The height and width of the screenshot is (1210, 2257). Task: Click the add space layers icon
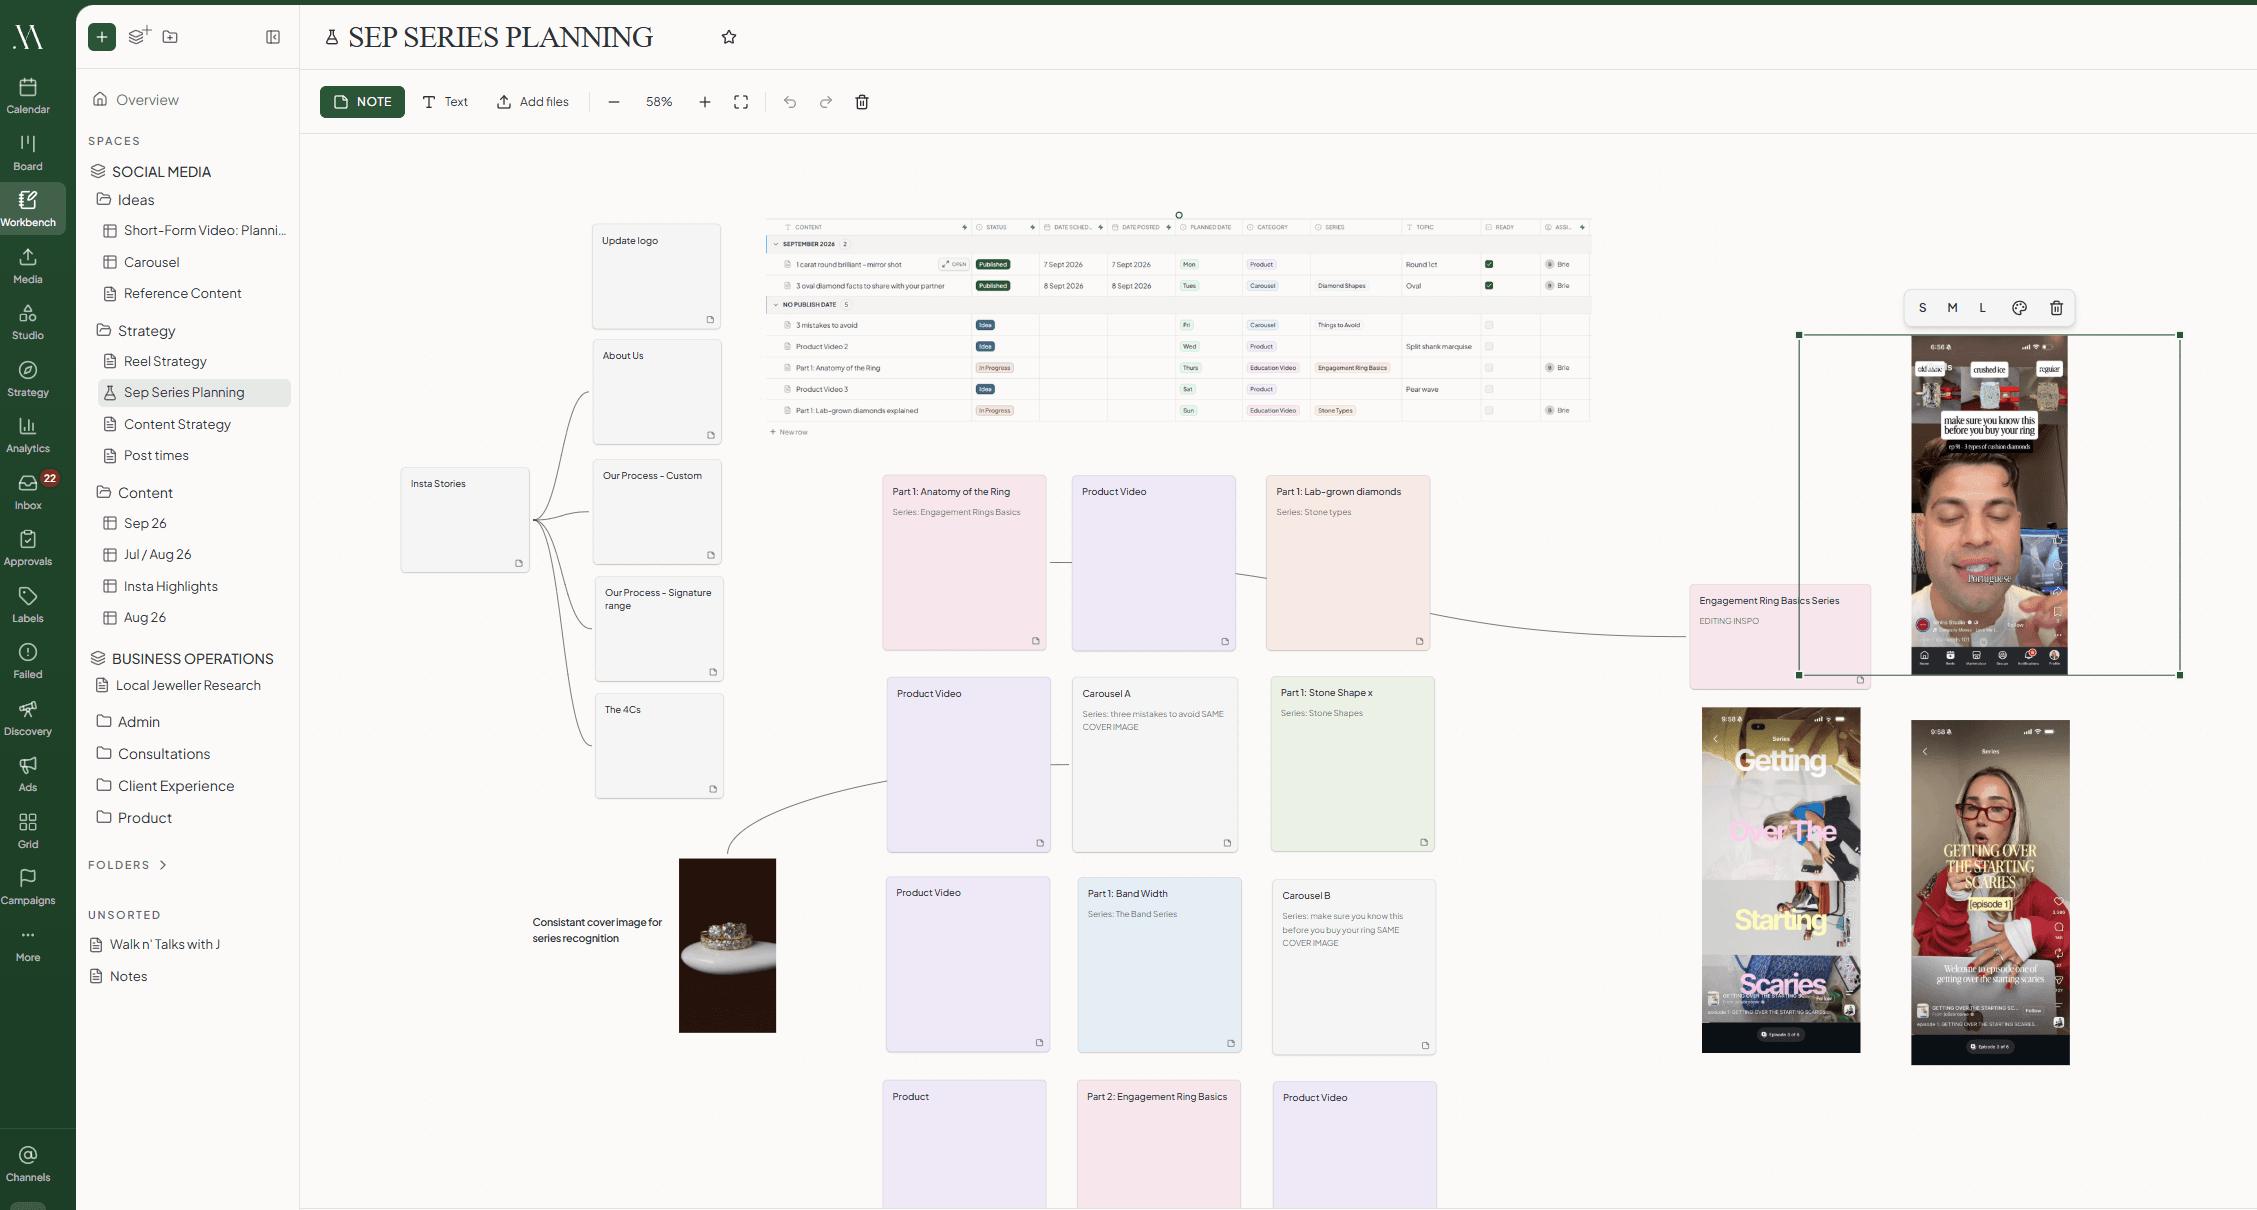tap(139, 36)
